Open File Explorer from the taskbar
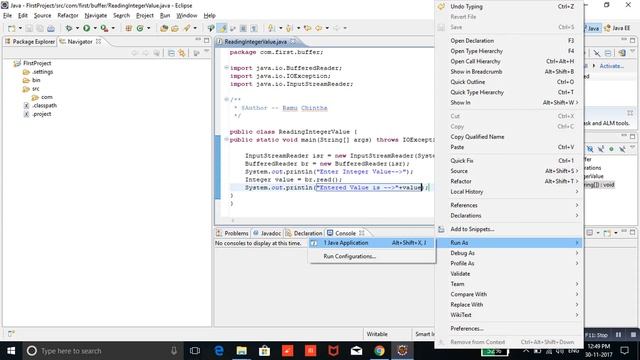Screen dimensions: 640x360 (242, 351)
